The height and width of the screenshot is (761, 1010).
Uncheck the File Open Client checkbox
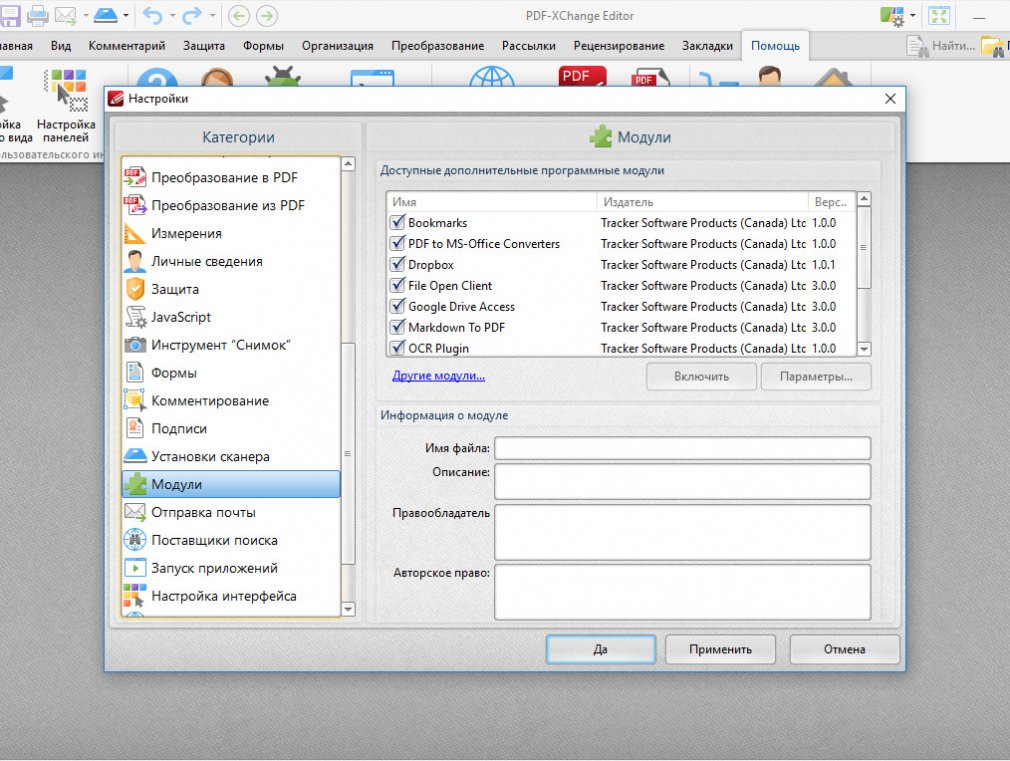click(397, 285)
